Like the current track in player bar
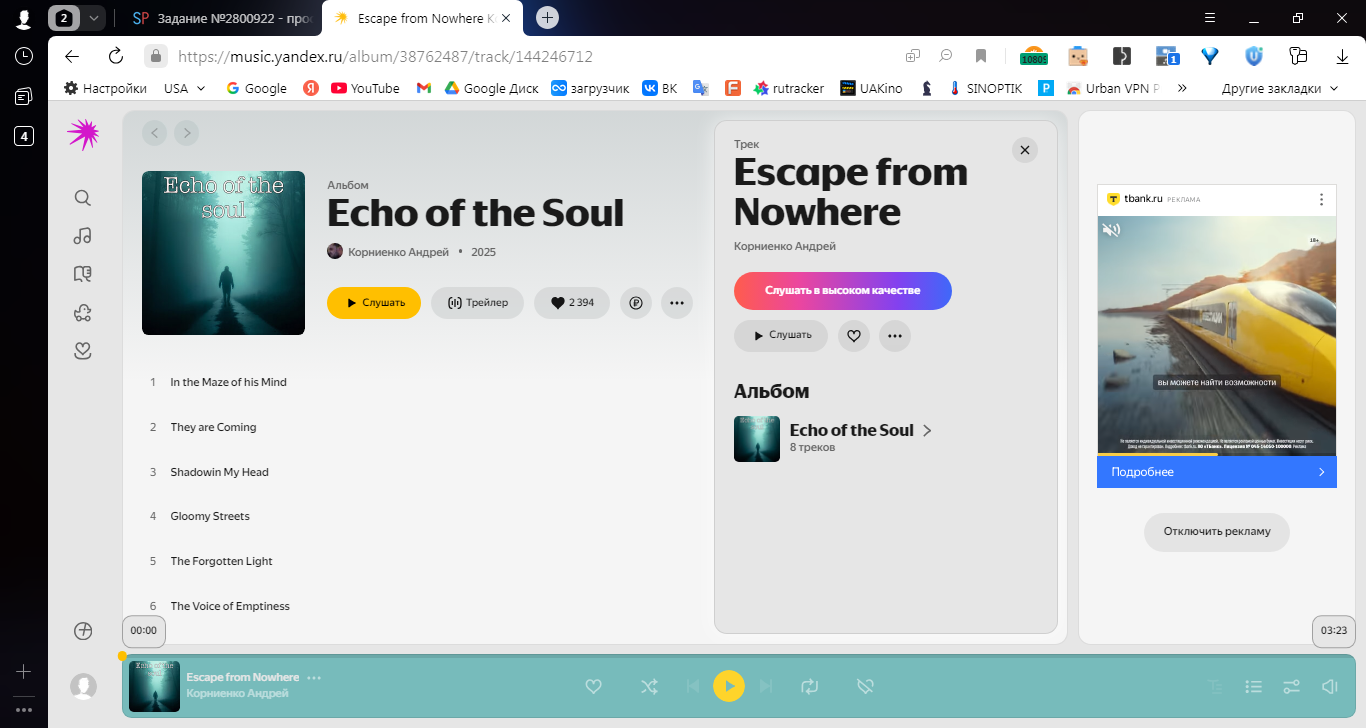 [x=593, y=687]
